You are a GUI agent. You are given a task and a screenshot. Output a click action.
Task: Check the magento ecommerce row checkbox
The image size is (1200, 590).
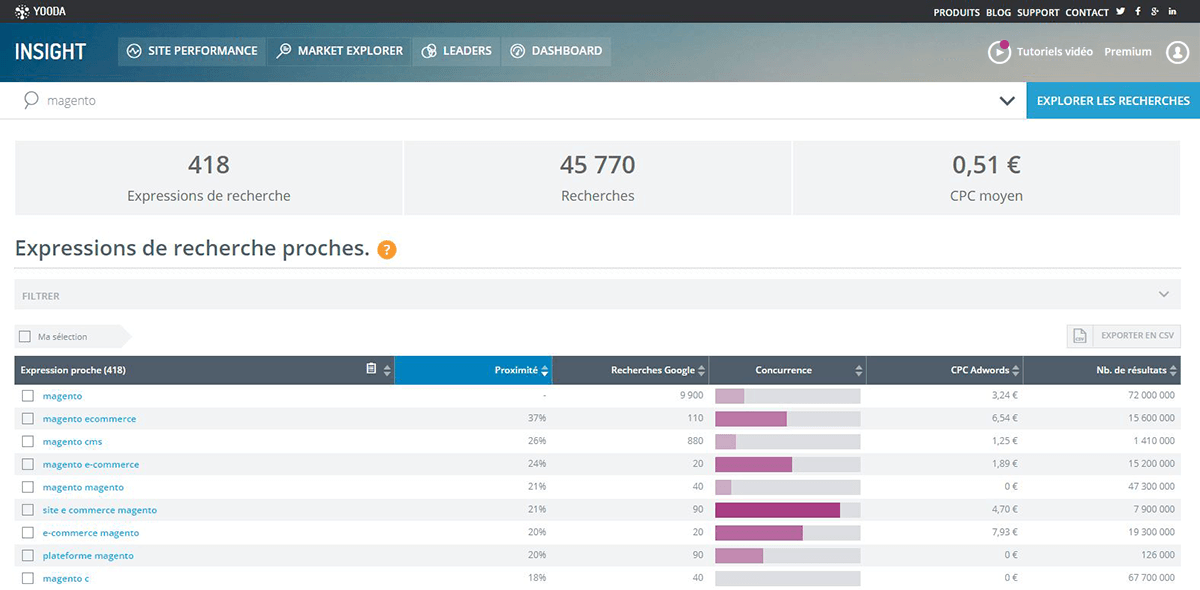click(x=28, y=419)
